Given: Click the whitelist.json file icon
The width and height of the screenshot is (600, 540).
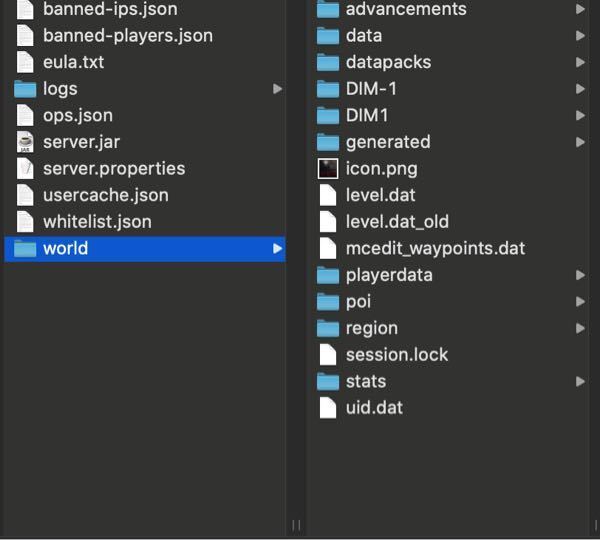Looking at the screenshot, I should pyautogui.click(x=25, y=222).
